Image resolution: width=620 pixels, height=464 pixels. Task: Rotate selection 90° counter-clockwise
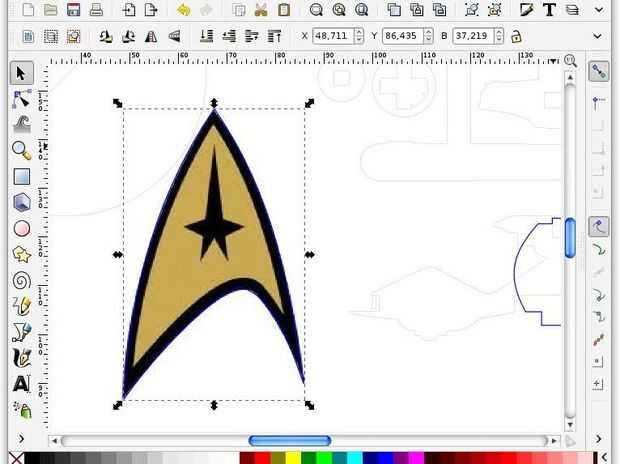[106, 36]
